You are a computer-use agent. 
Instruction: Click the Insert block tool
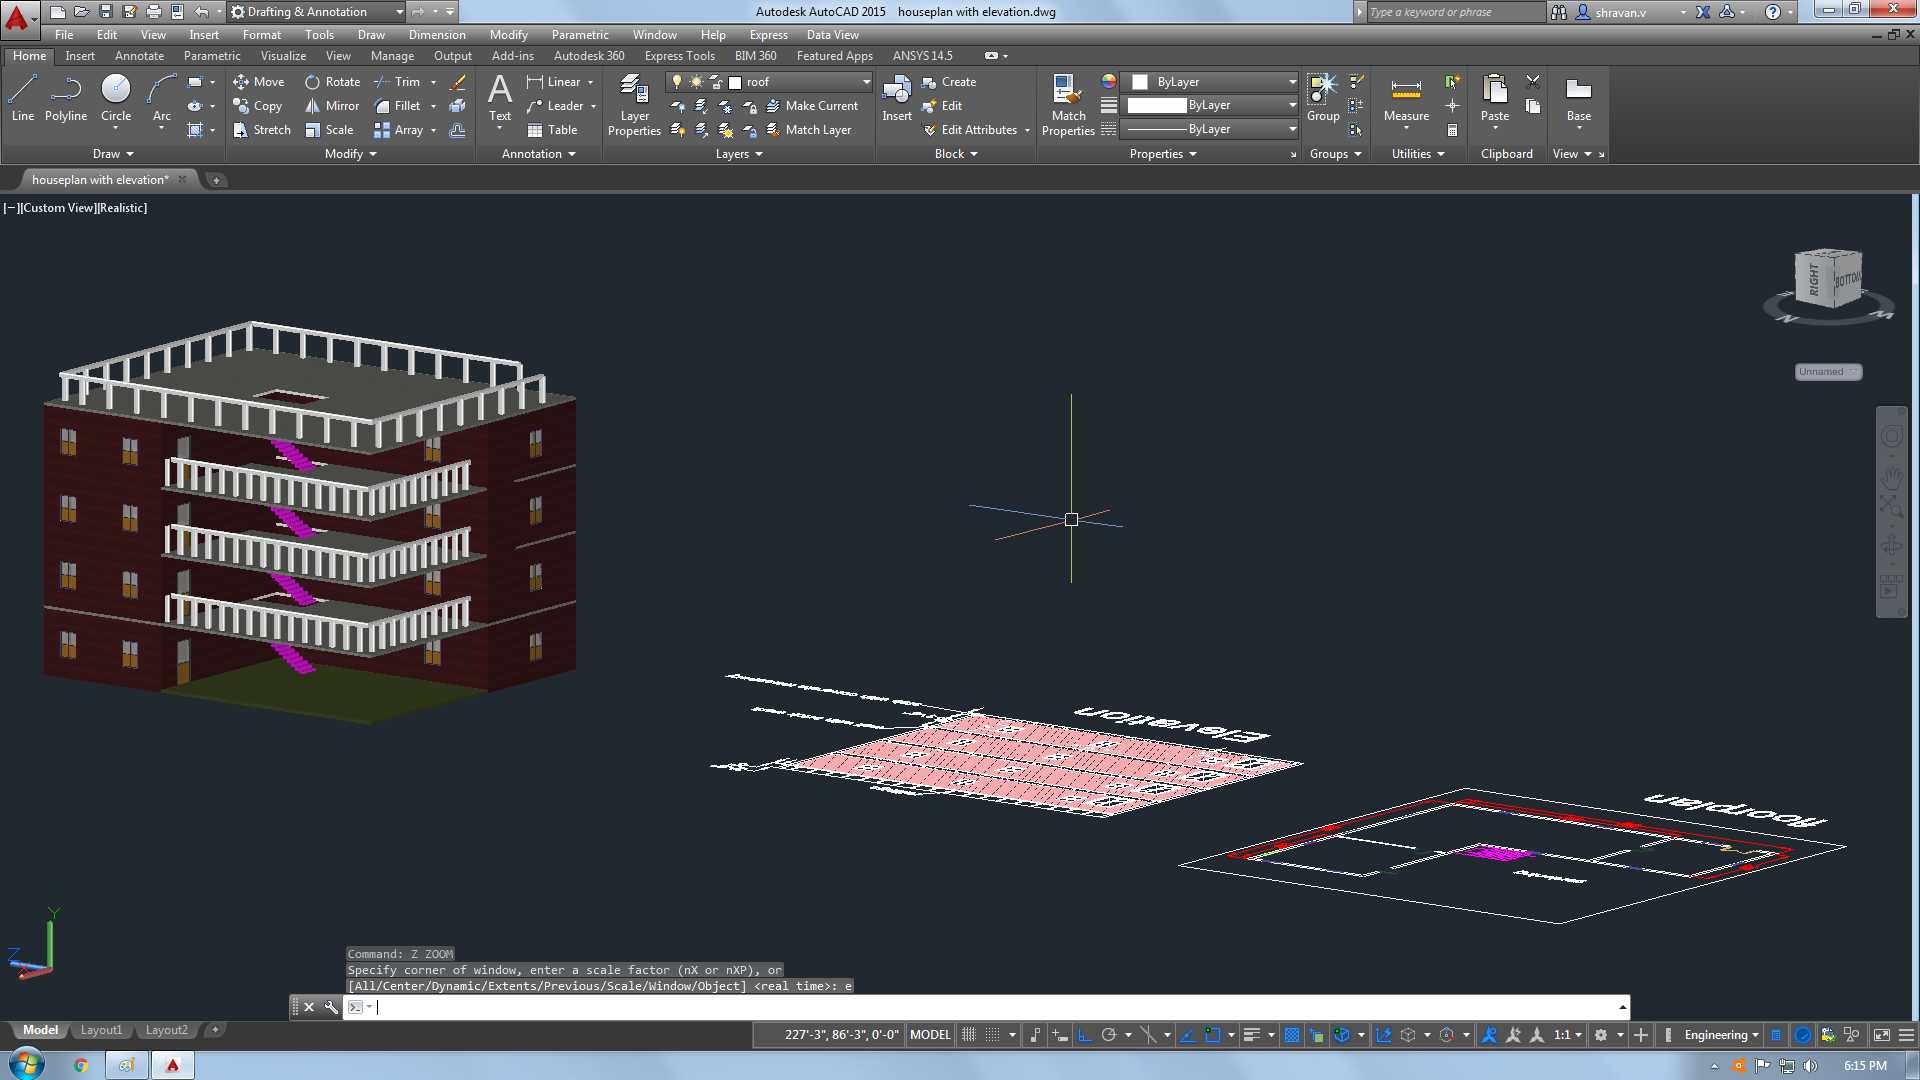897,99
